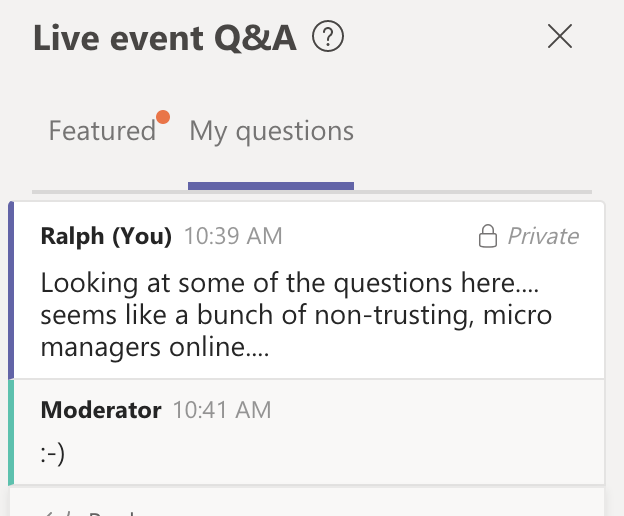Click the Ralph (You) sender name
Screen dimensions: 624x516
[106, 236]
